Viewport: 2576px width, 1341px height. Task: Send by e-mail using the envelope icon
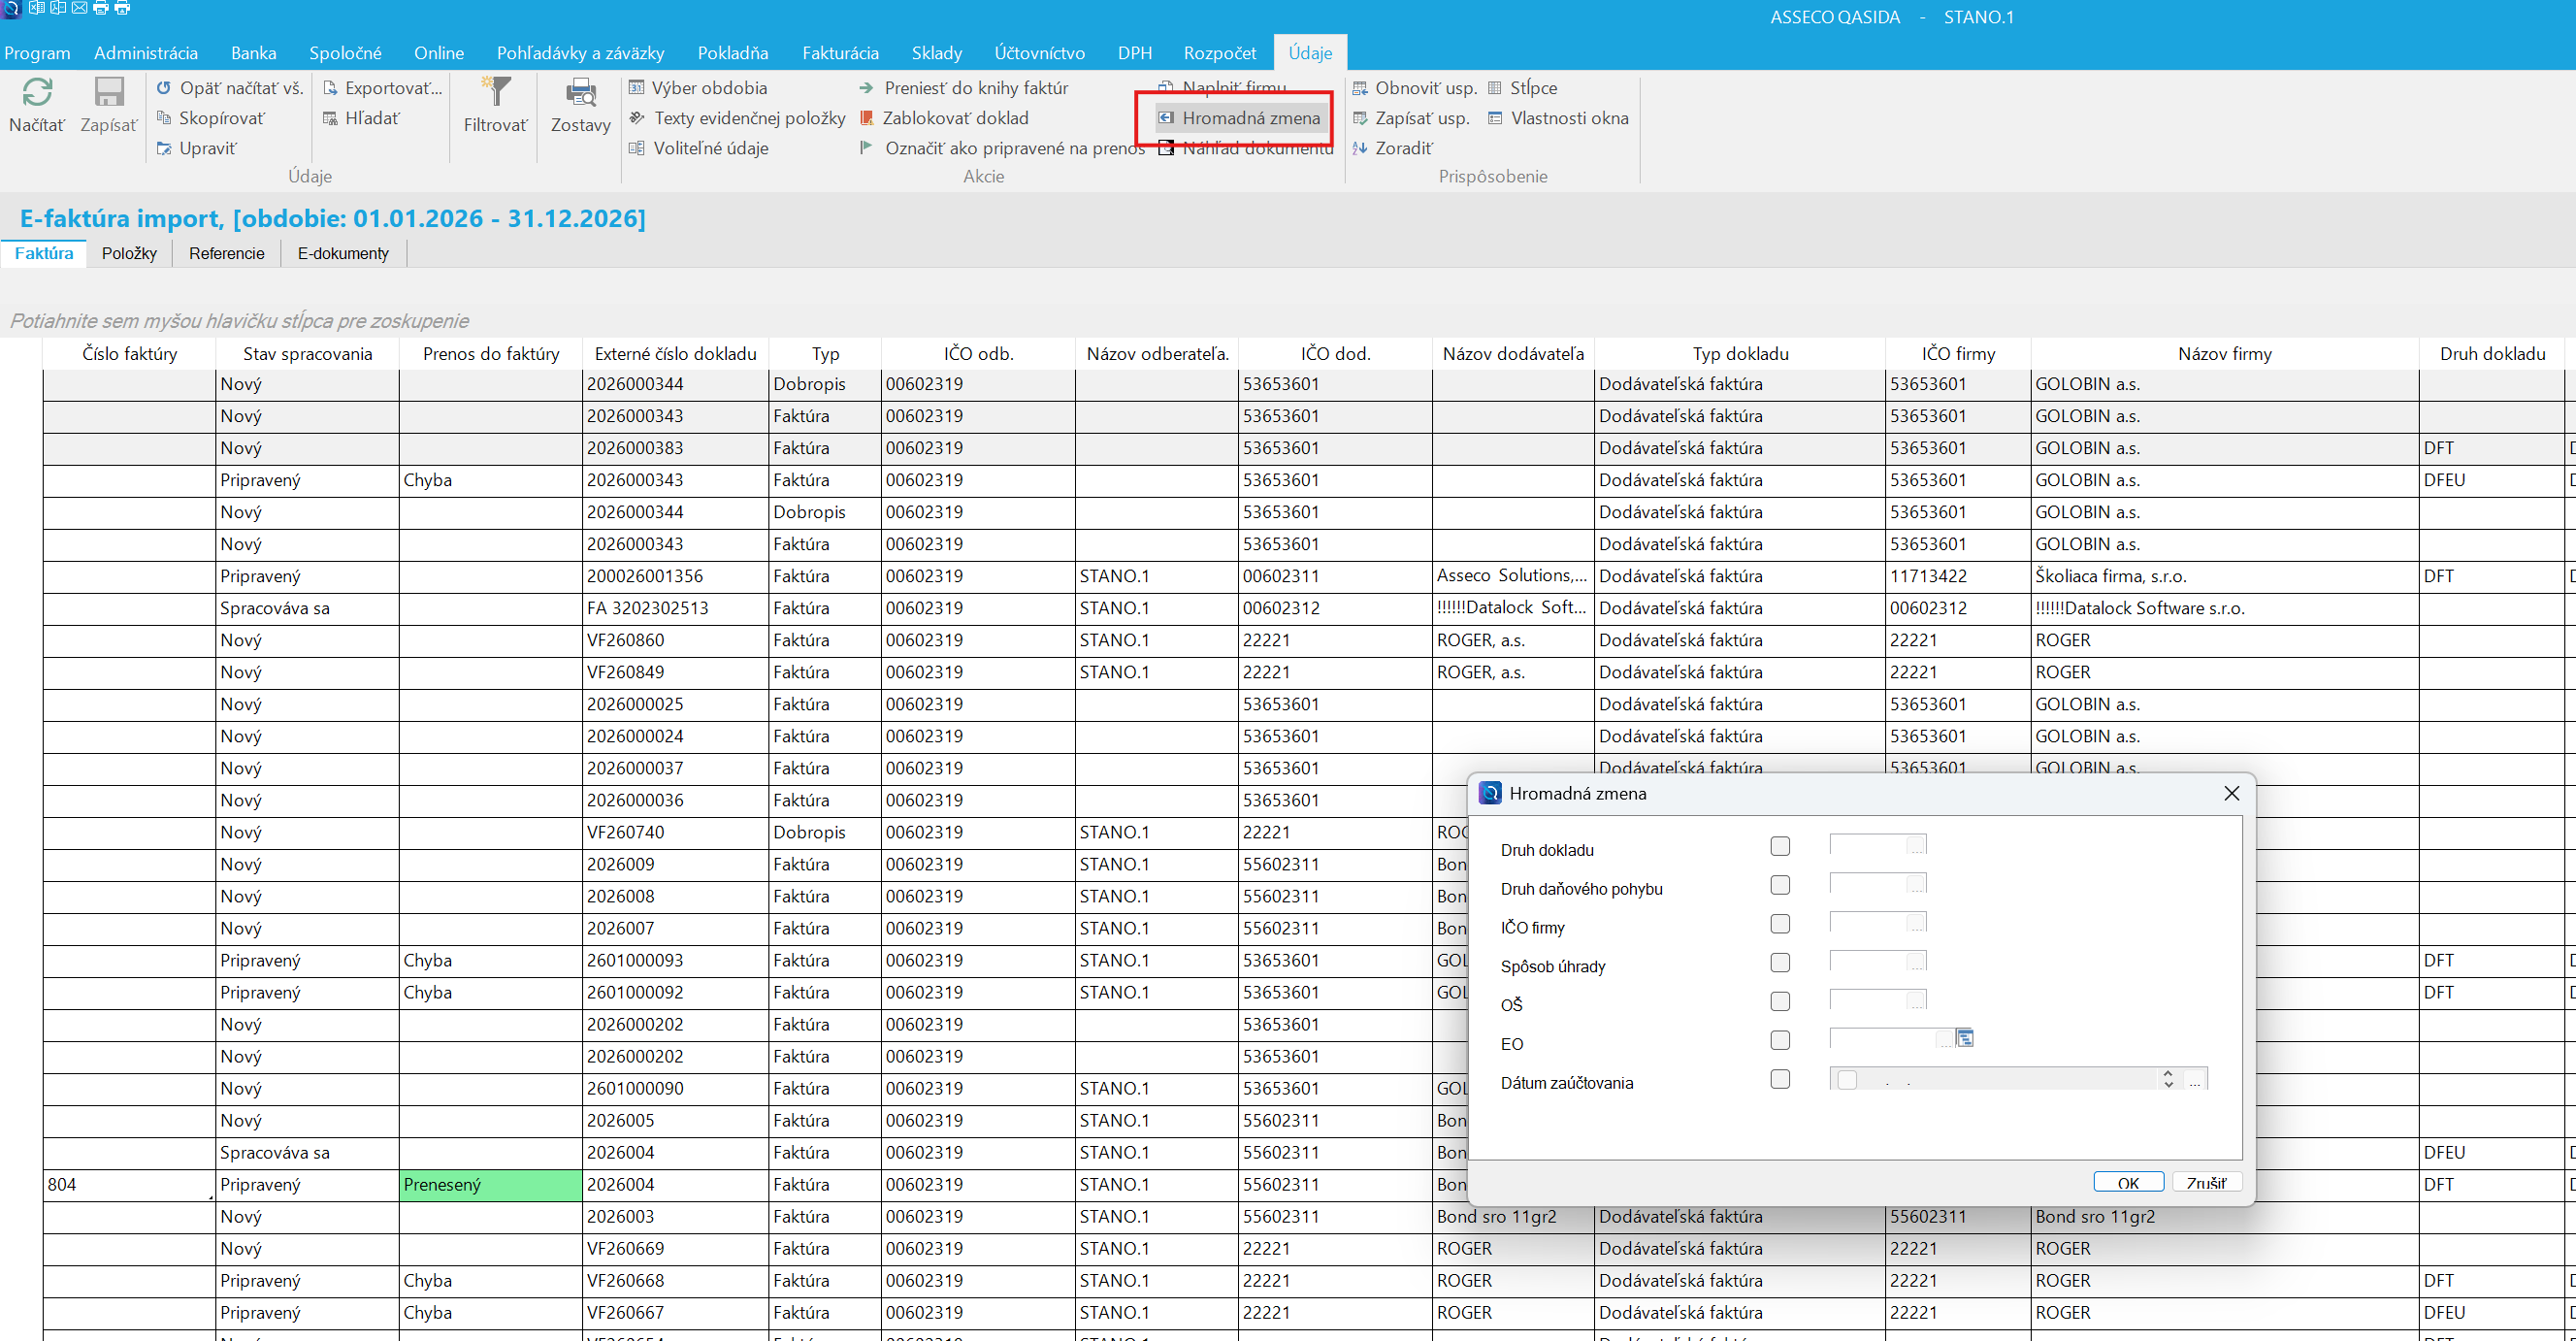[80, 8]
